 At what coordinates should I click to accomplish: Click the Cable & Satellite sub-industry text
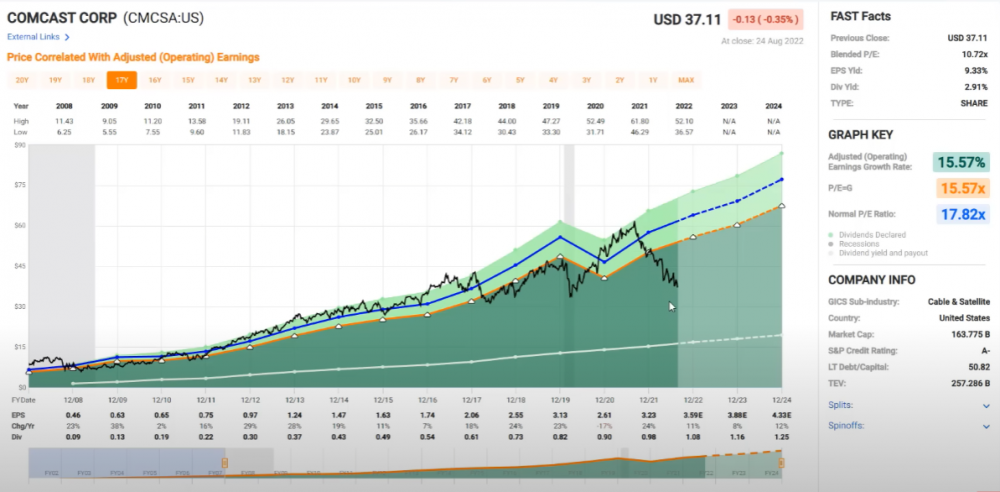pyautogui.click(x=959, y=301)
